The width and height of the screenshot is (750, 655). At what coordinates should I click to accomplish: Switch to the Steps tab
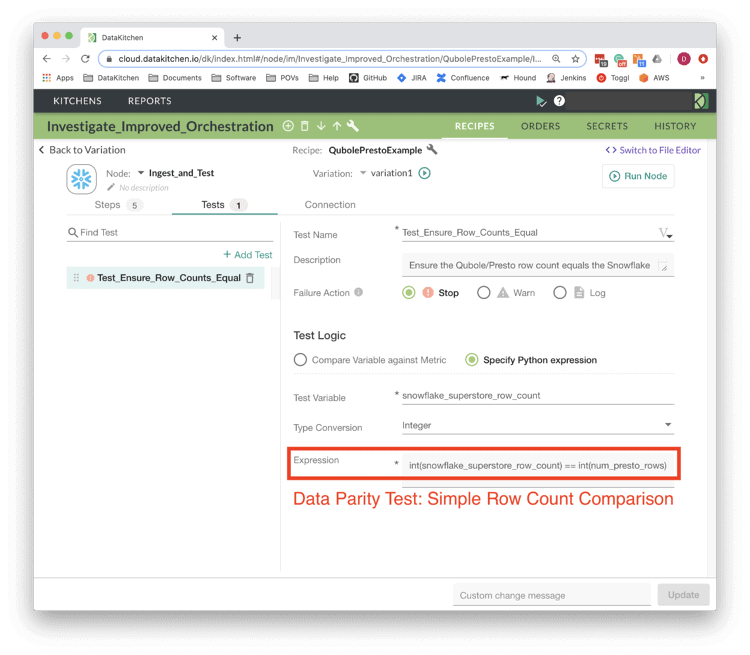(x=107, y=205)
